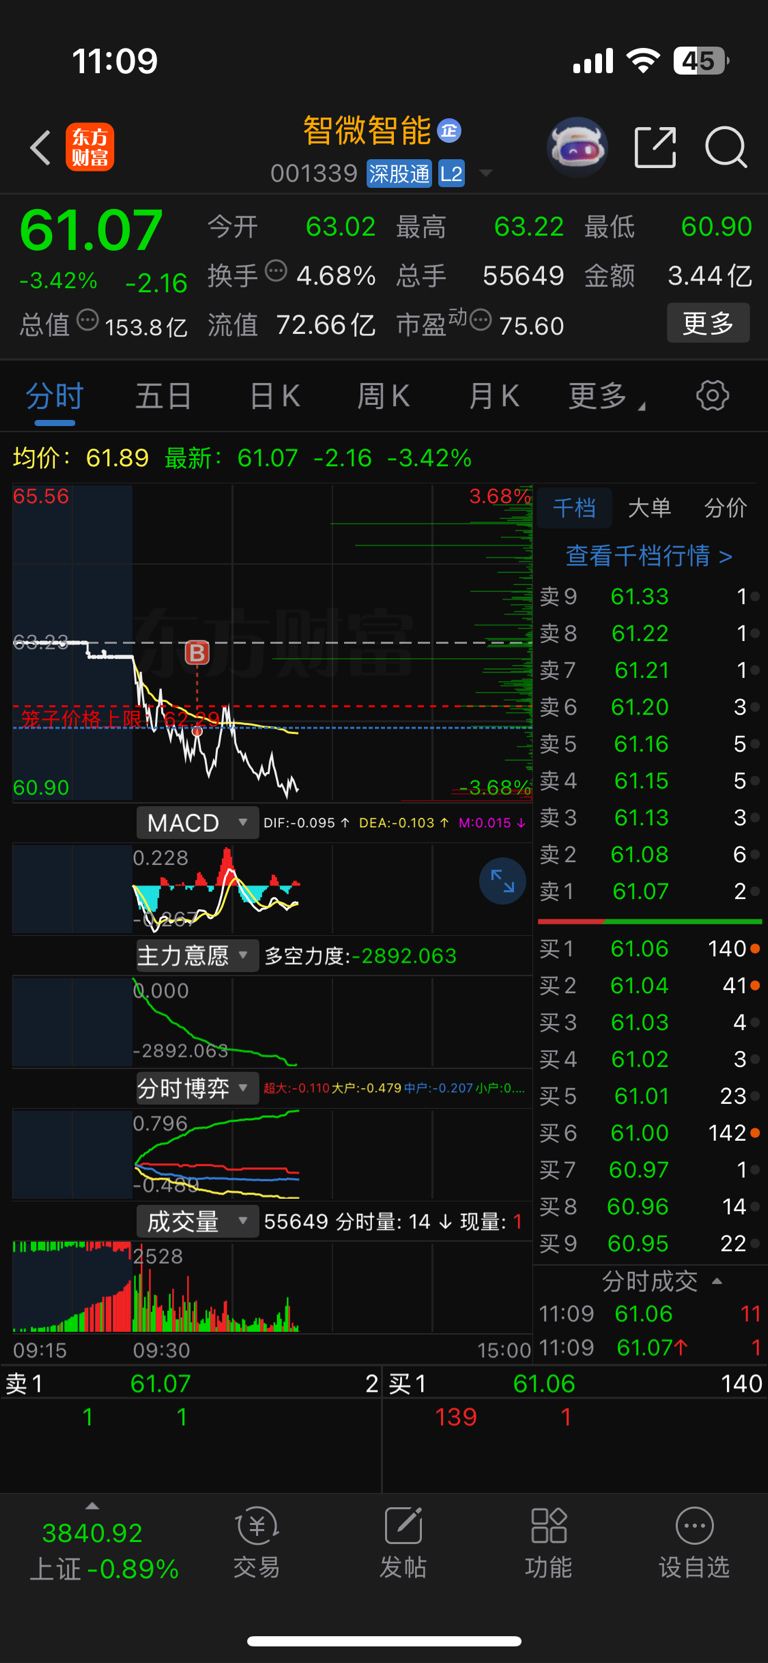Image resolution: width=768 pixels, height=1663 pixels.
Task: Tap the B buy marker on chart
Action: click(197, 653)
